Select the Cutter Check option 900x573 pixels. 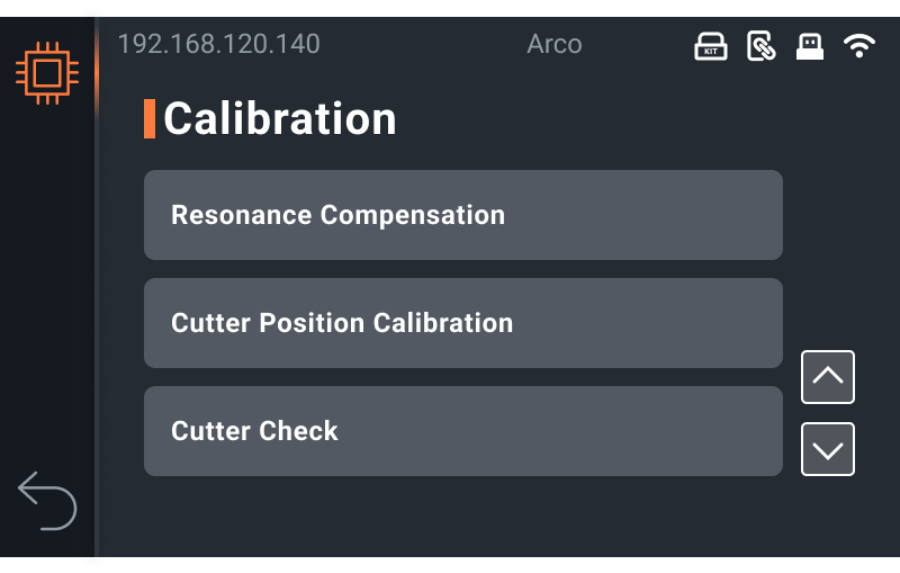coord(463,431)
